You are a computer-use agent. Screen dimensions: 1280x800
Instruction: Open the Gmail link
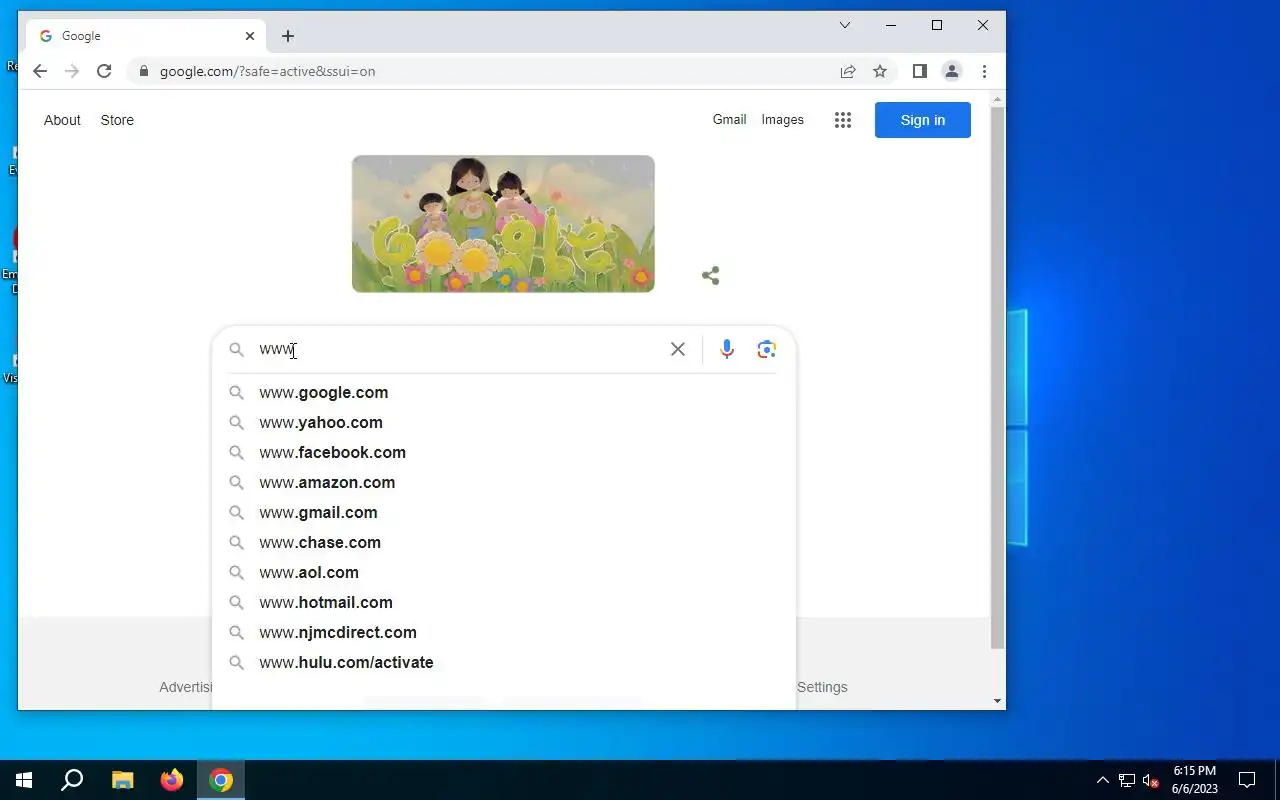coord(729,119)
